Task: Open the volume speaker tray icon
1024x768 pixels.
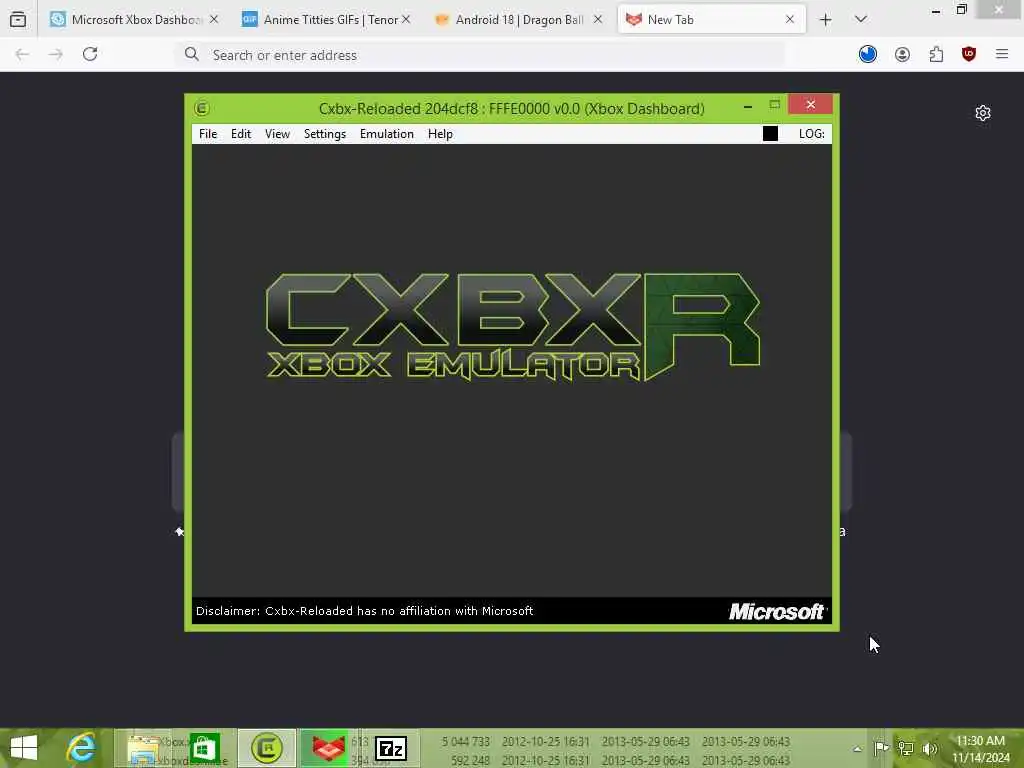Action: click(930, 748)
